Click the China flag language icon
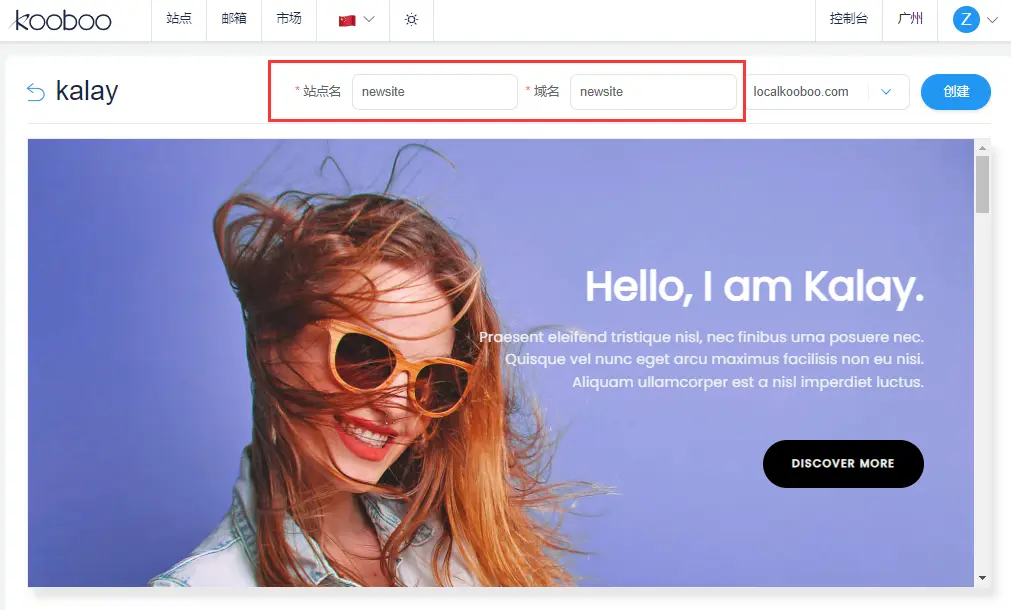Viewport: 1011px width, 610px height. [347, 20]
